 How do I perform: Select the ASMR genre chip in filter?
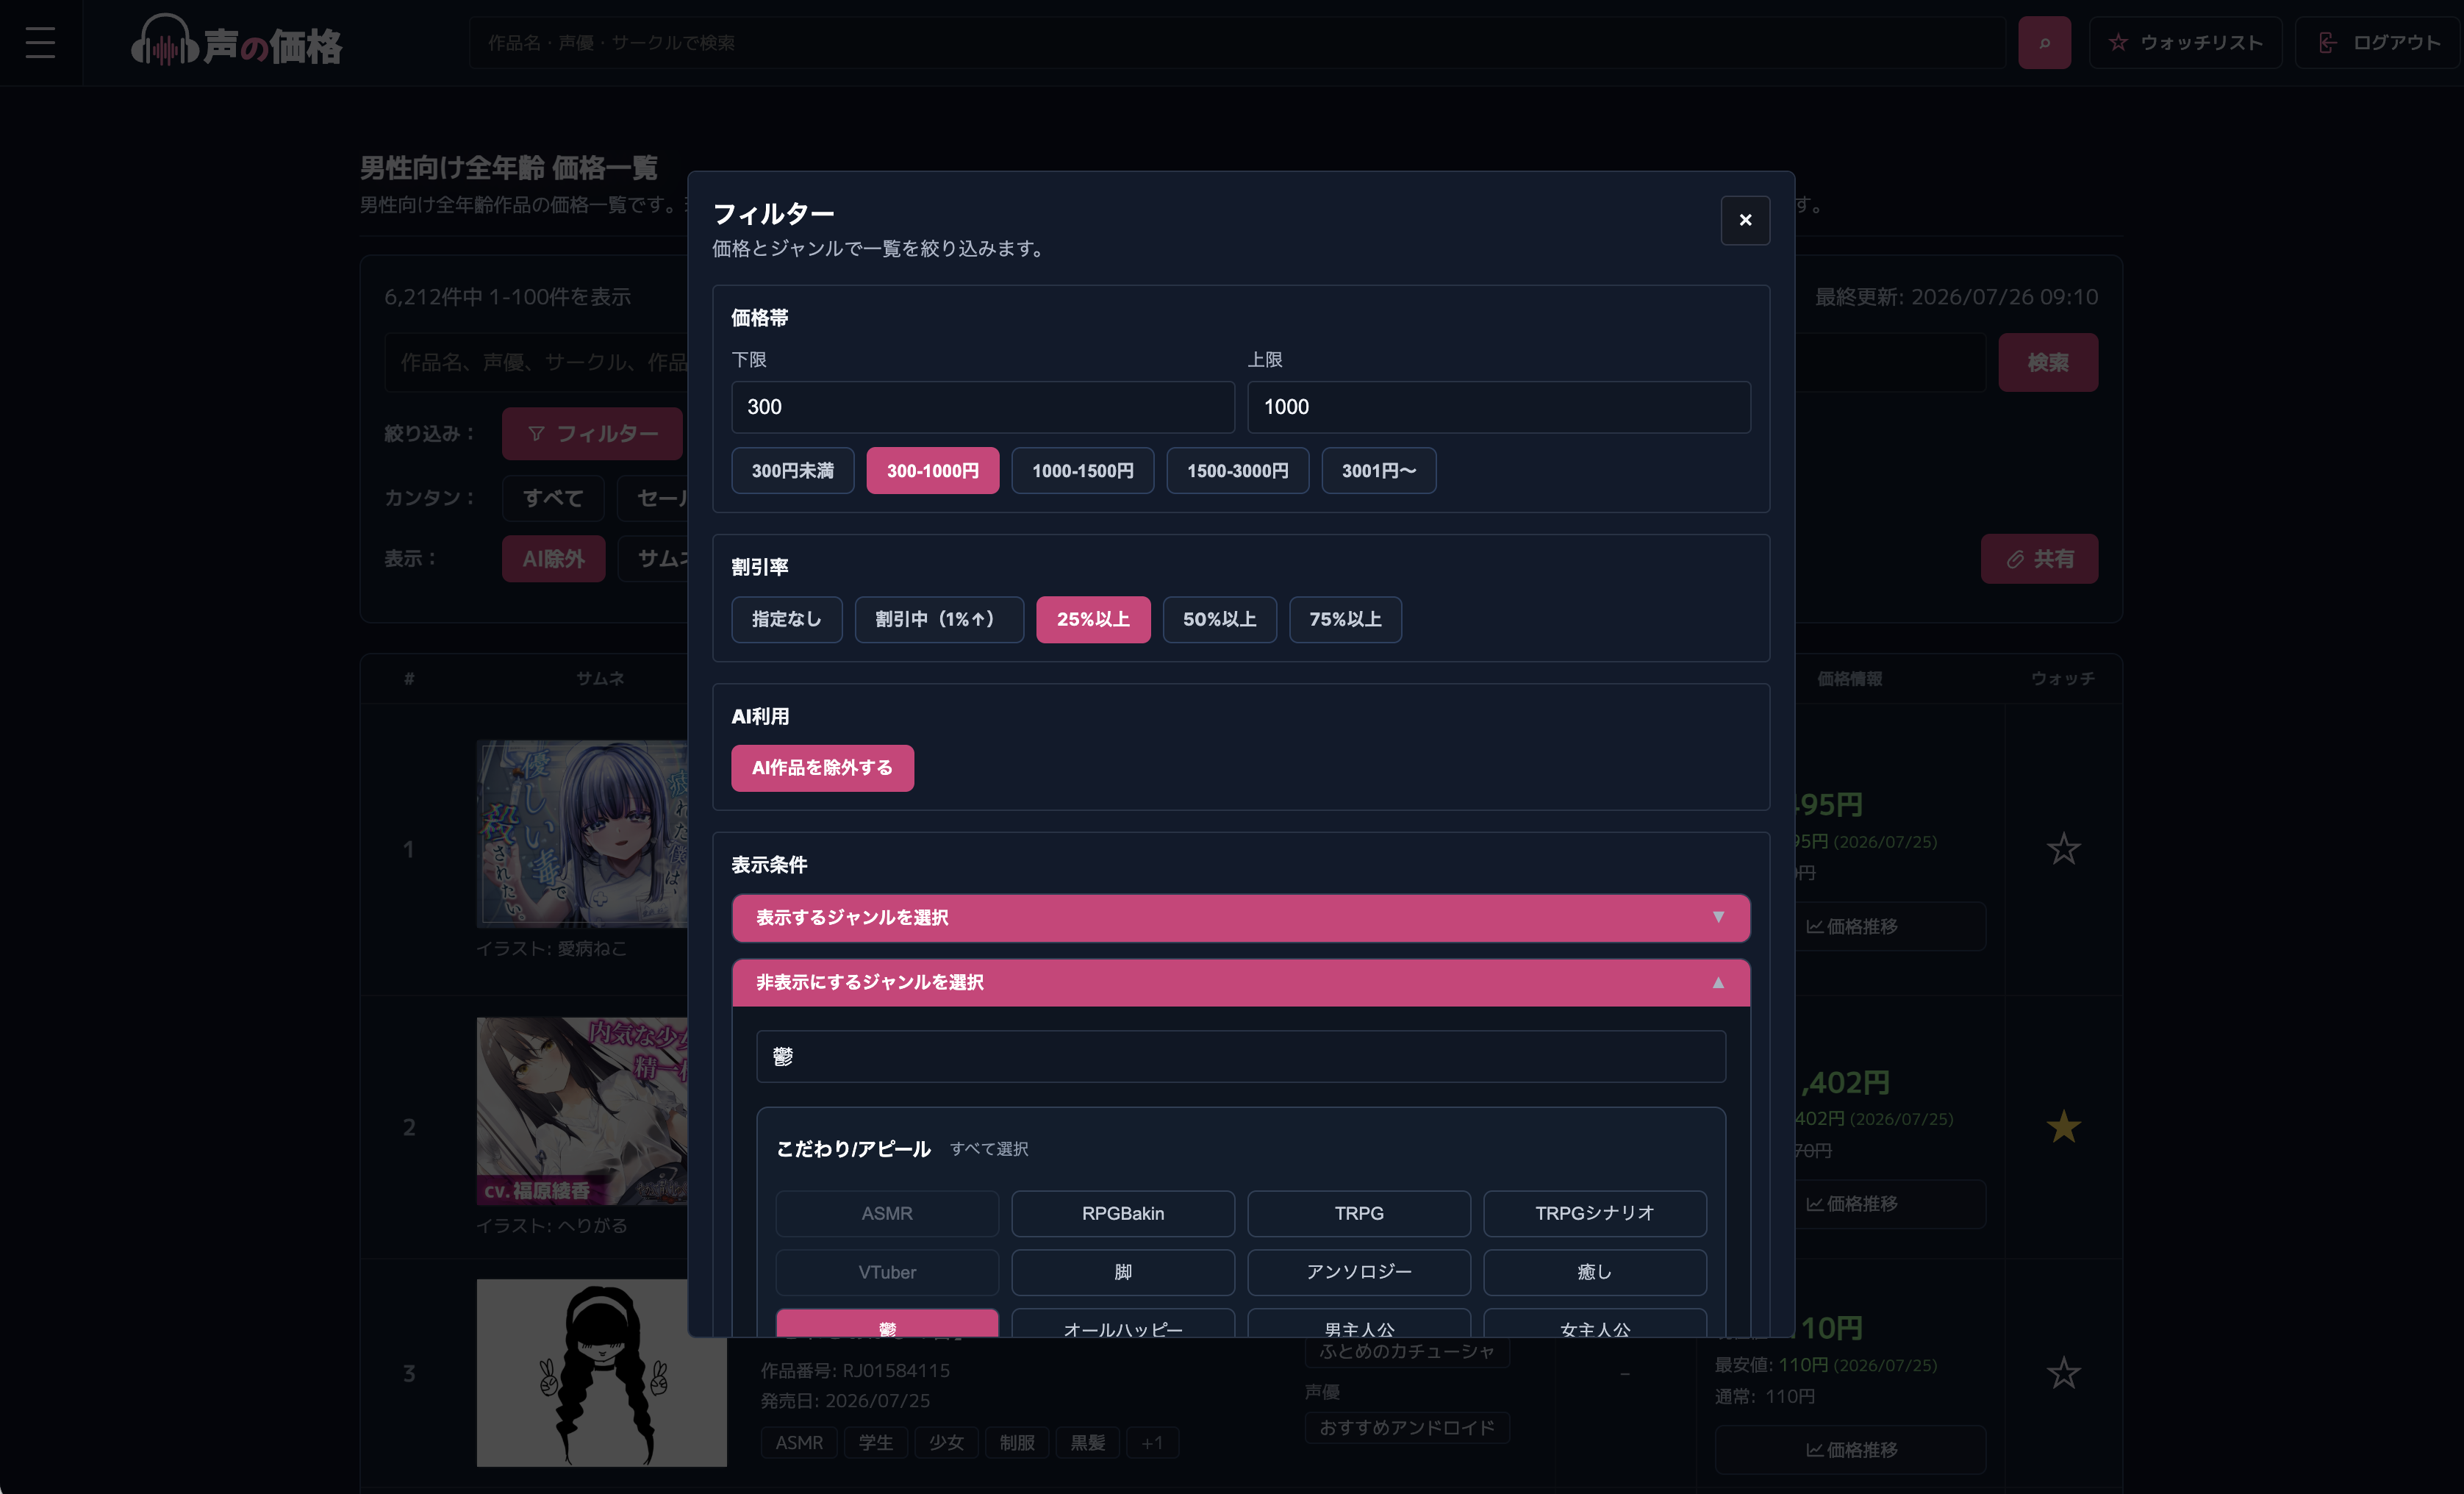click(x=887, y=1213)
